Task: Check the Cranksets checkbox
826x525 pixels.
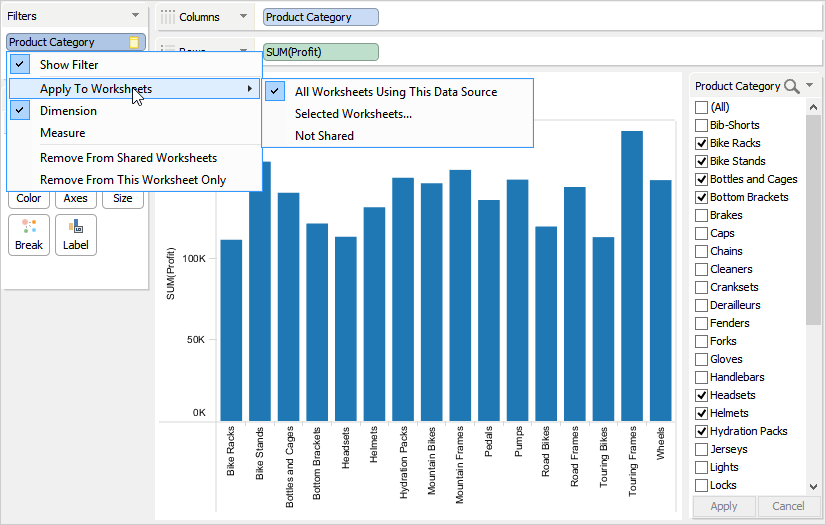Action: 701,288
